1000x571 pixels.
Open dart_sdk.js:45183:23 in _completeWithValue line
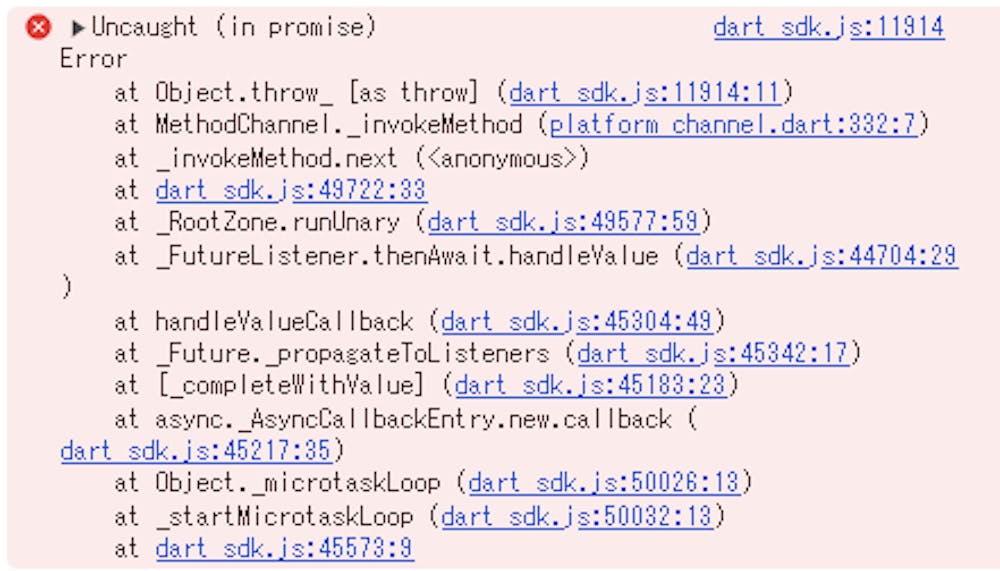click(591, 385)
